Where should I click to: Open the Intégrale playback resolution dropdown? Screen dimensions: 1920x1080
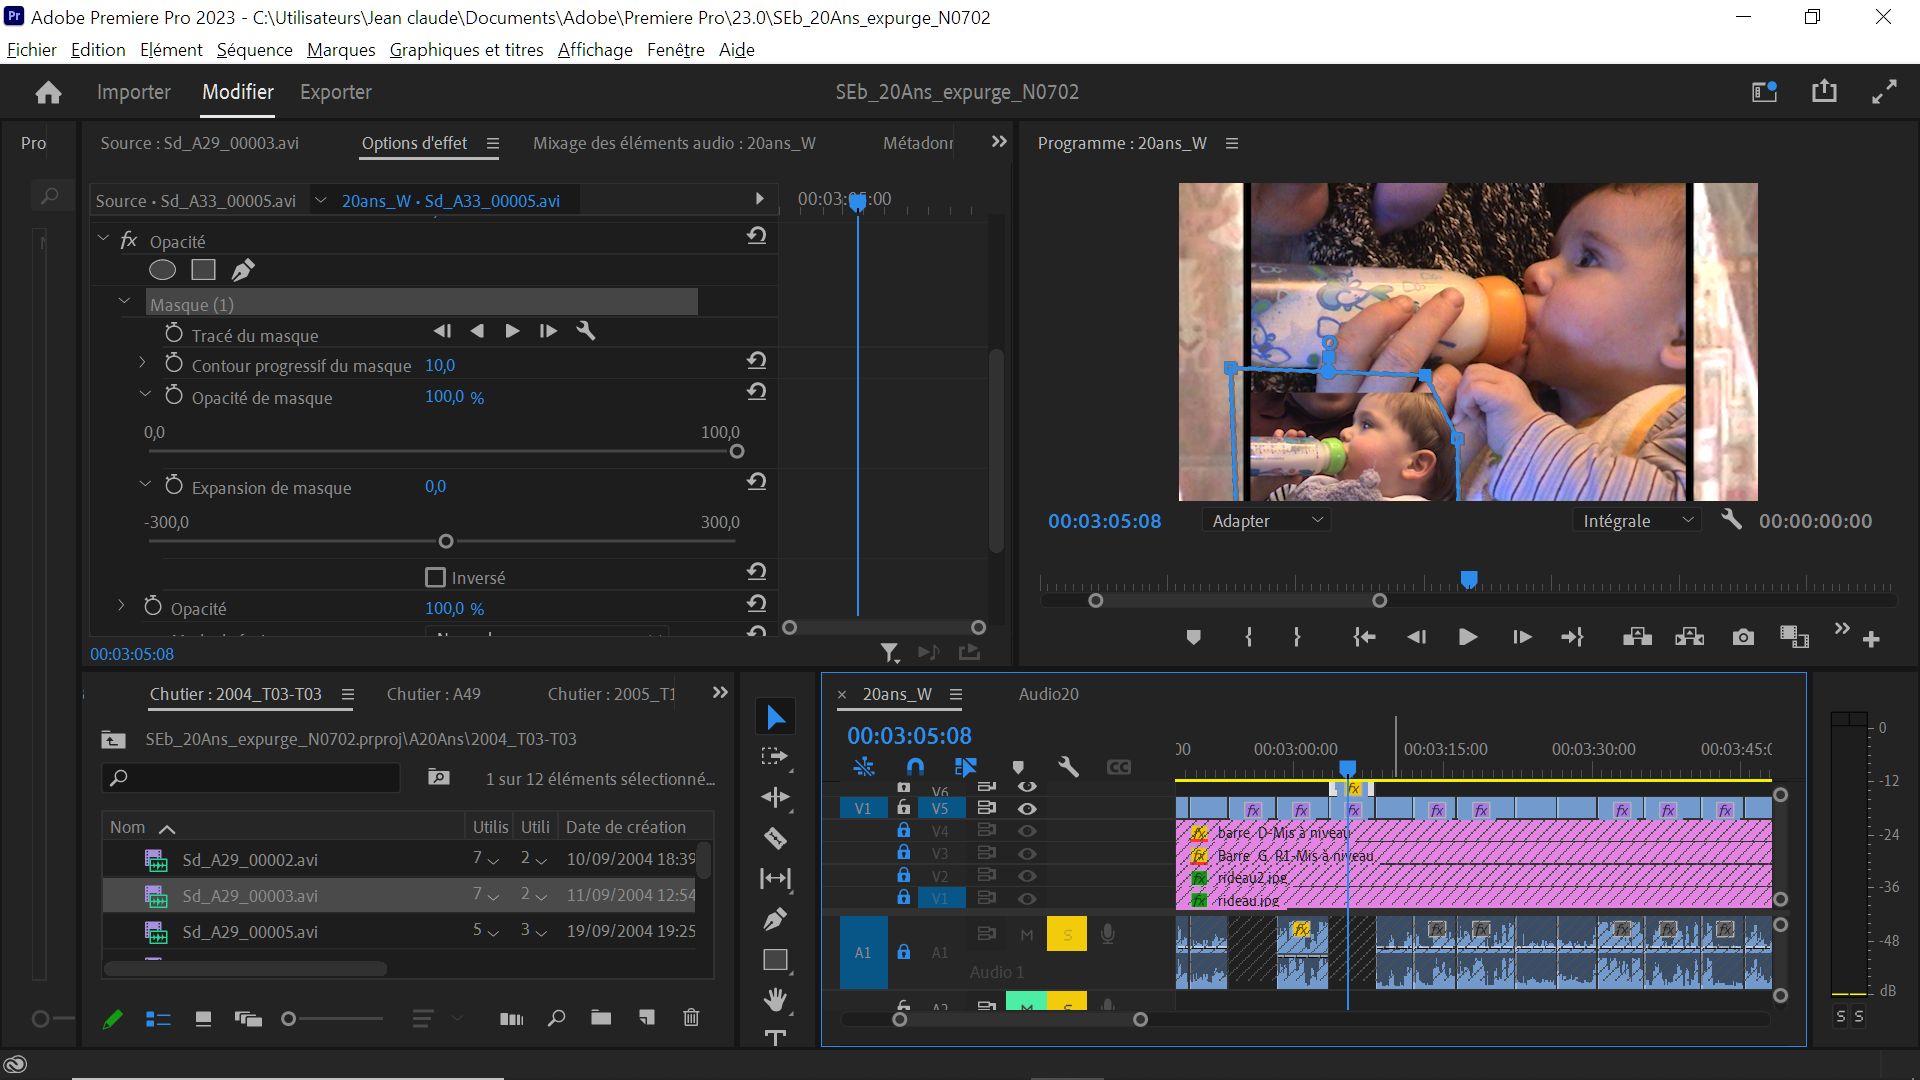click(x=1637, y=520)
